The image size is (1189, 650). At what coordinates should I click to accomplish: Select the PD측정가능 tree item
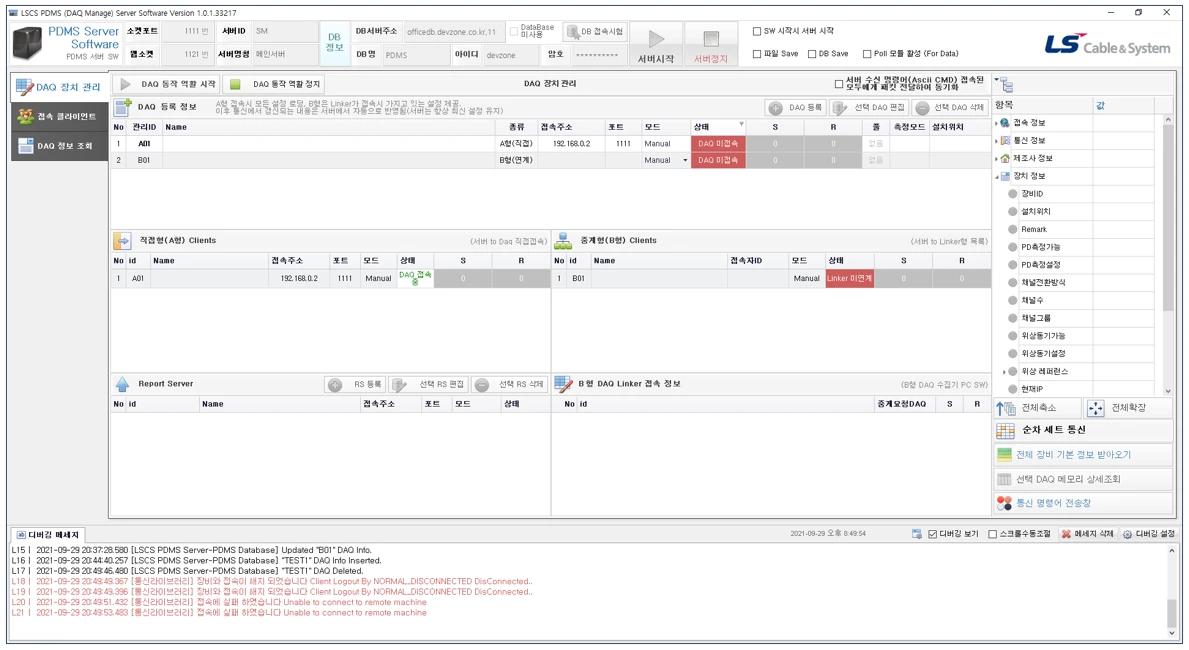(x=1040, y=247)
